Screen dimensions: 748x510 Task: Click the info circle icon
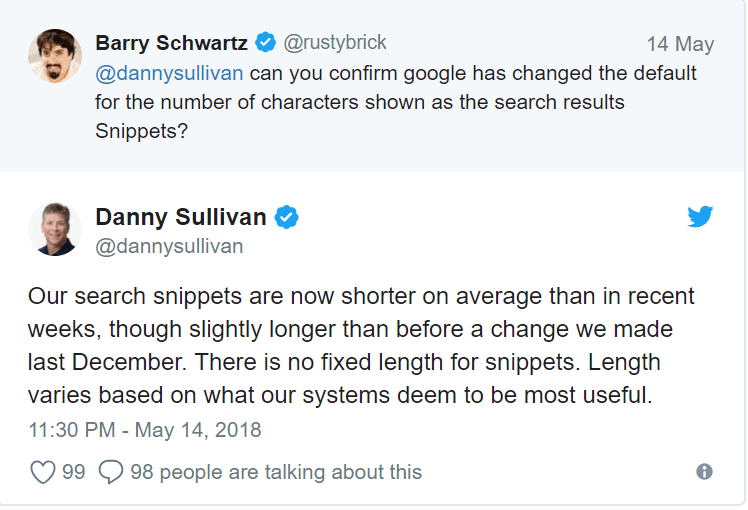(x=704, y=471)
